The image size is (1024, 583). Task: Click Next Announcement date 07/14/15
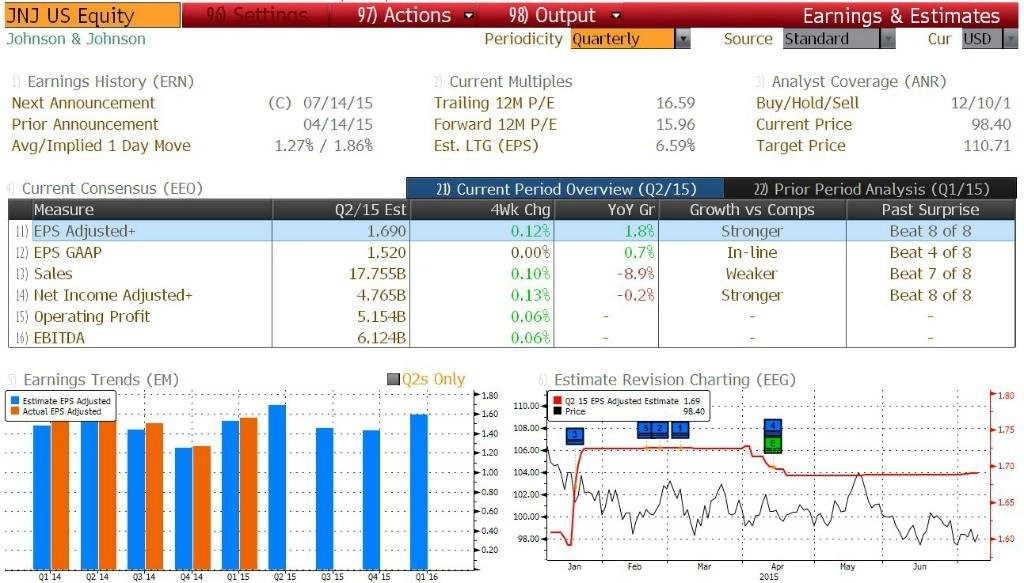point(338,103)
